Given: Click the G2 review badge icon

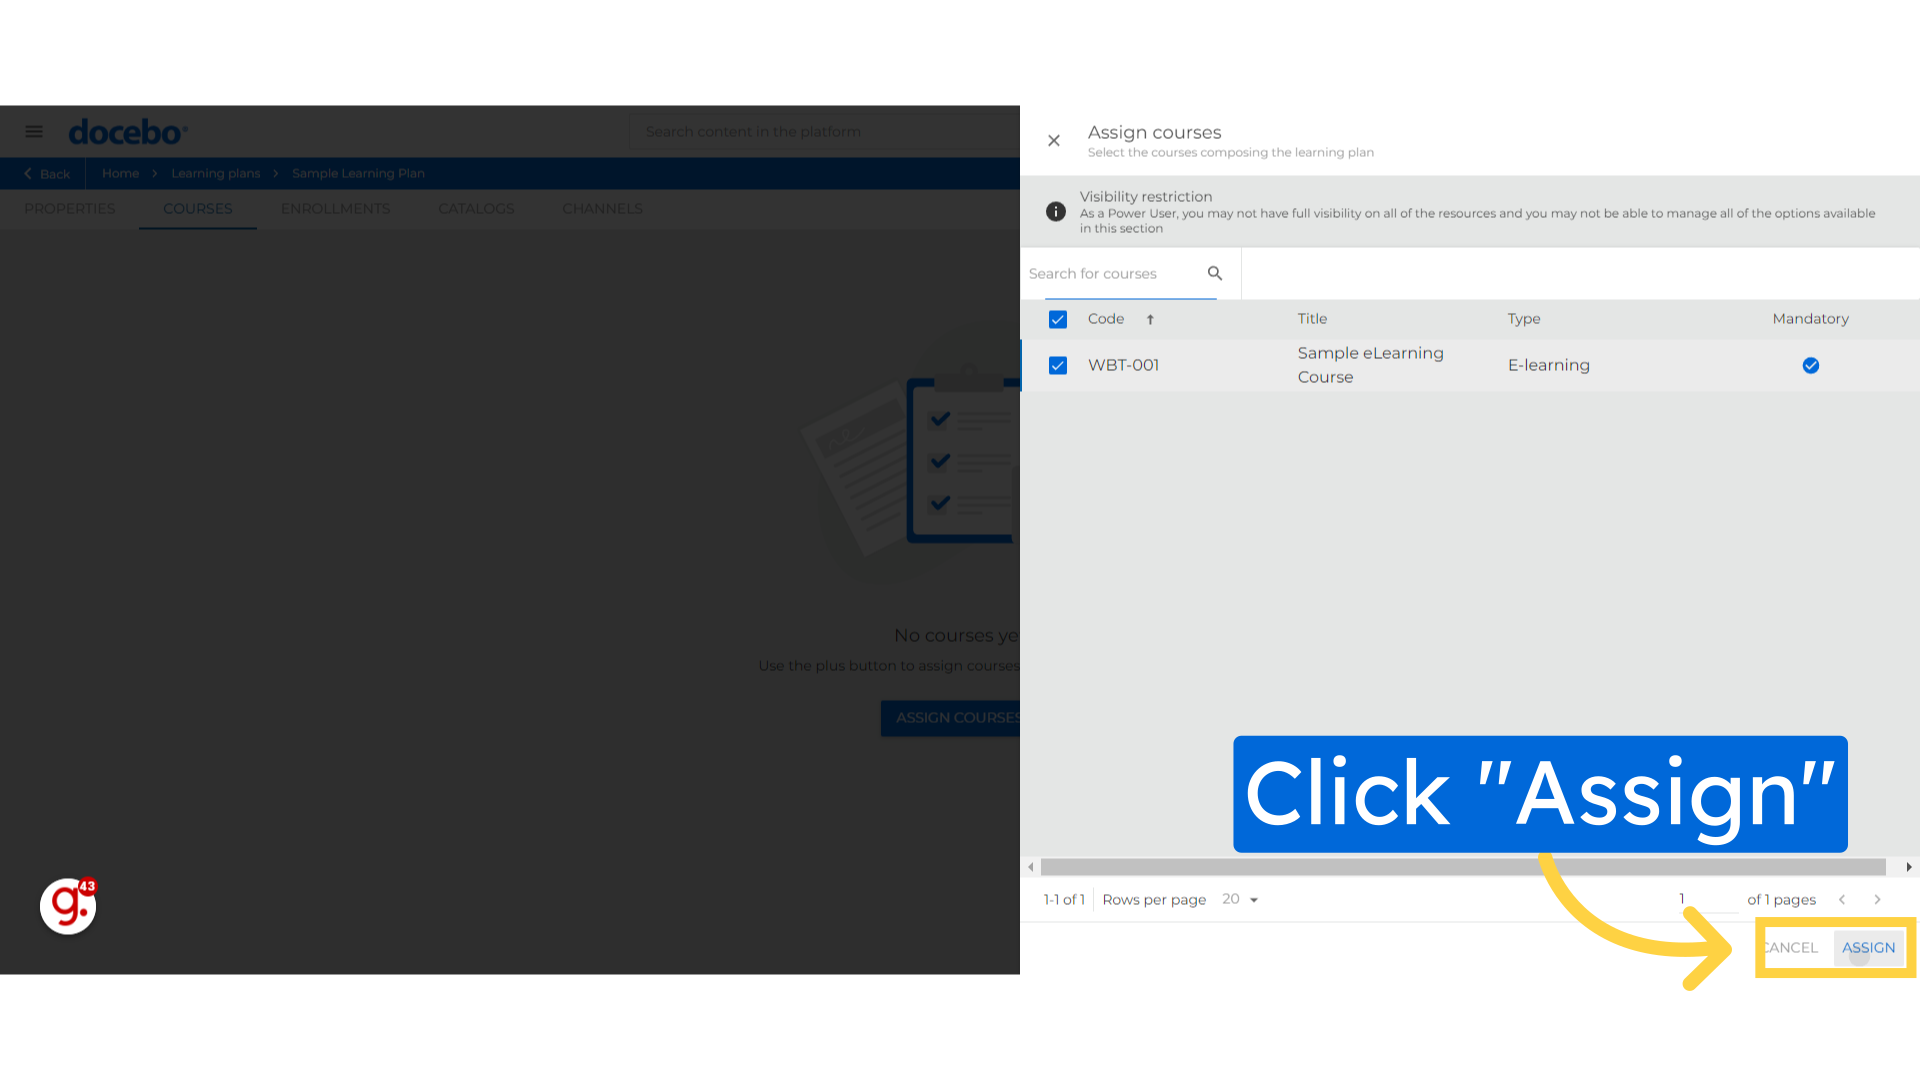Looking at the screenshot, I should (x=69, y=907).
